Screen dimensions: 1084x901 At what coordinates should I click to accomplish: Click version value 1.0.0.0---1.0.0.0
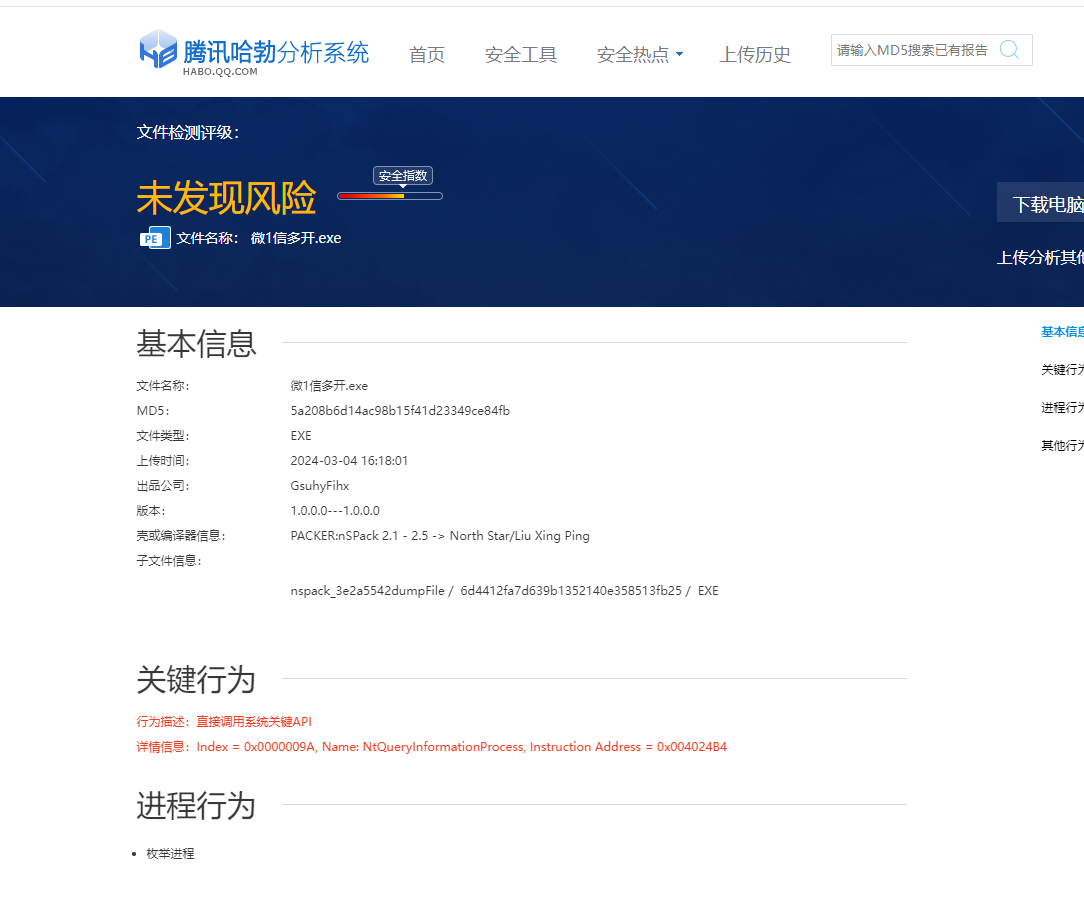(x=335, y=510)
